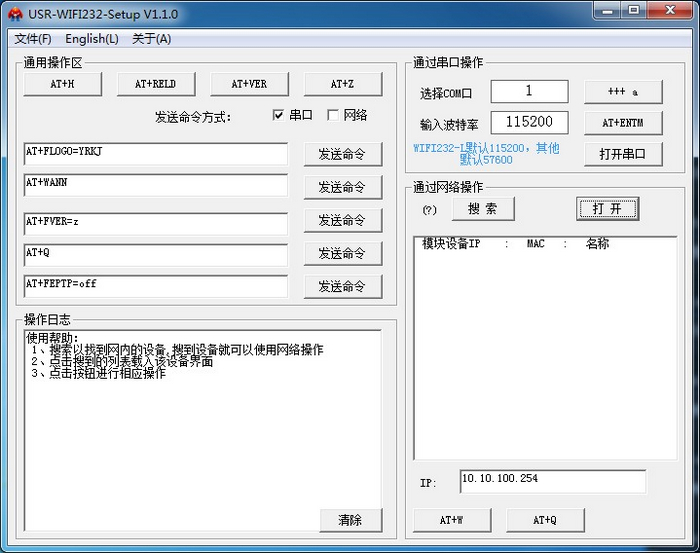Click the app icon in title bar
This screenshot has width=700, height=553.
15,14
